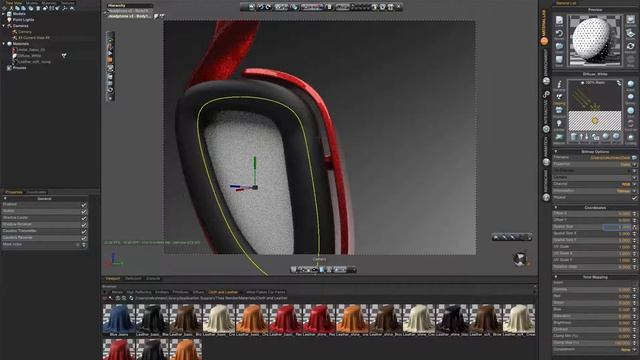The height and width of the screenshot is (360, 640).
Task: Browse for bitmap Filename
Action: click(634, 158)
